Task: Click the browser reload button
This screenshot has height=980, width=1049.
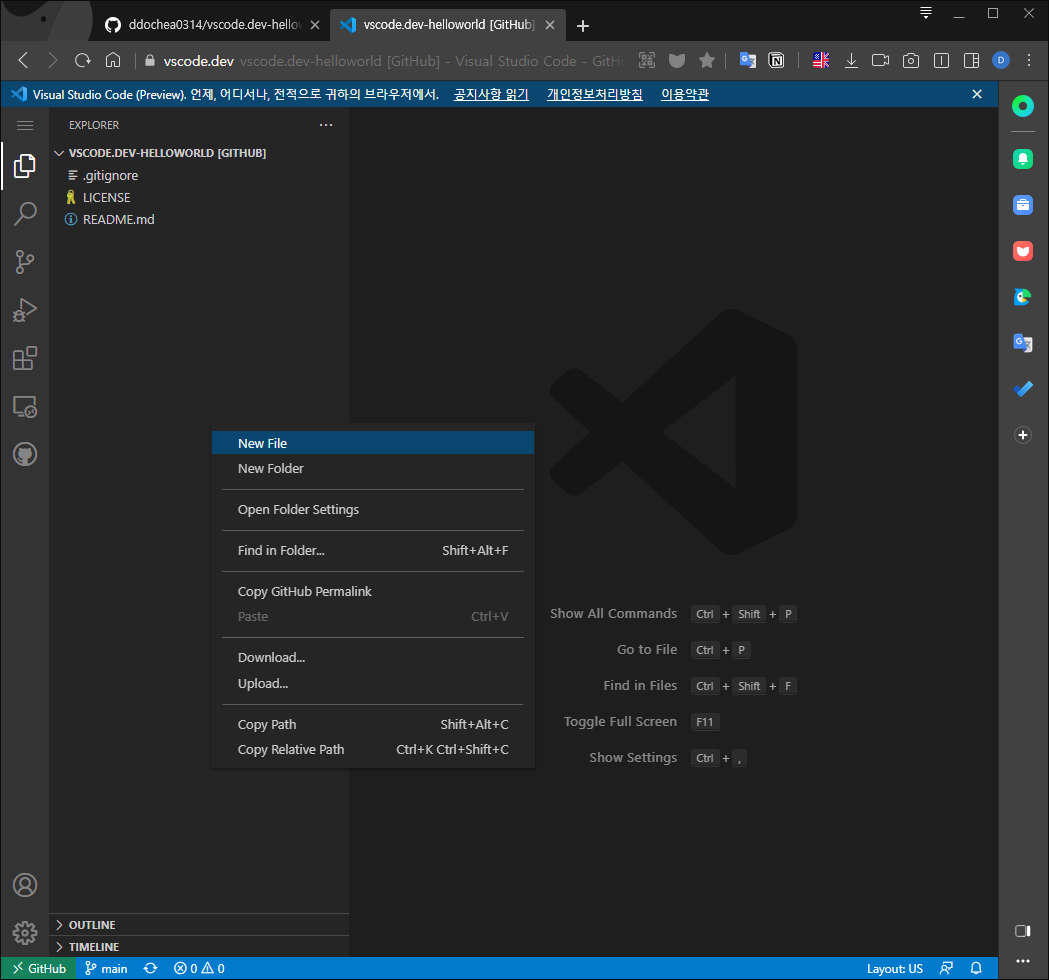Action: pos(83,61)
